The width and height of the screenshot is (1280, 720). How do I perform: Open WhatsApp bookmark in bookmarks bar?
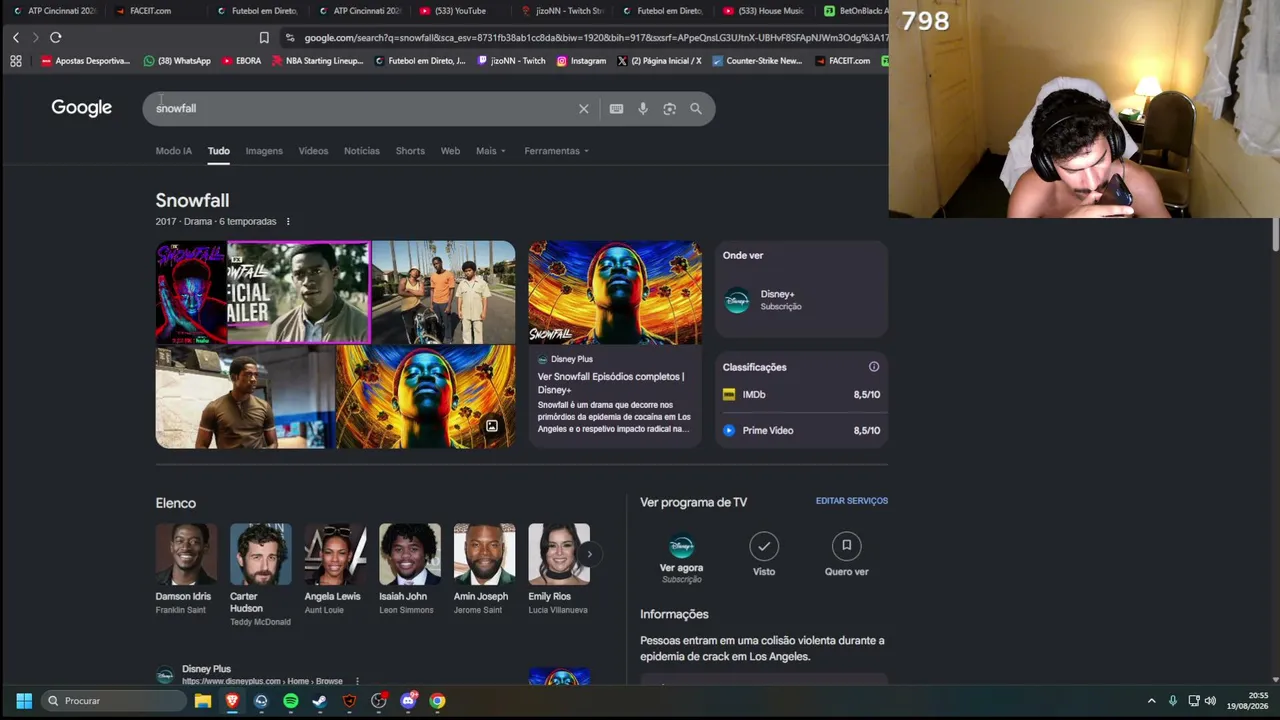177,61
